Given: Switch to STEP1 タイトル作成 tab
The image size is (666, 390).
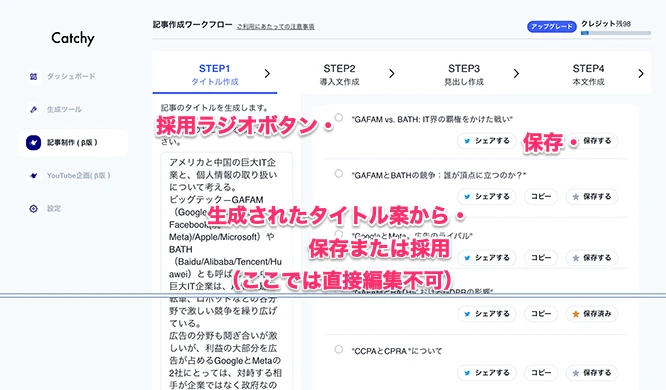Looking at the screenshot, I should pos(214,74).
